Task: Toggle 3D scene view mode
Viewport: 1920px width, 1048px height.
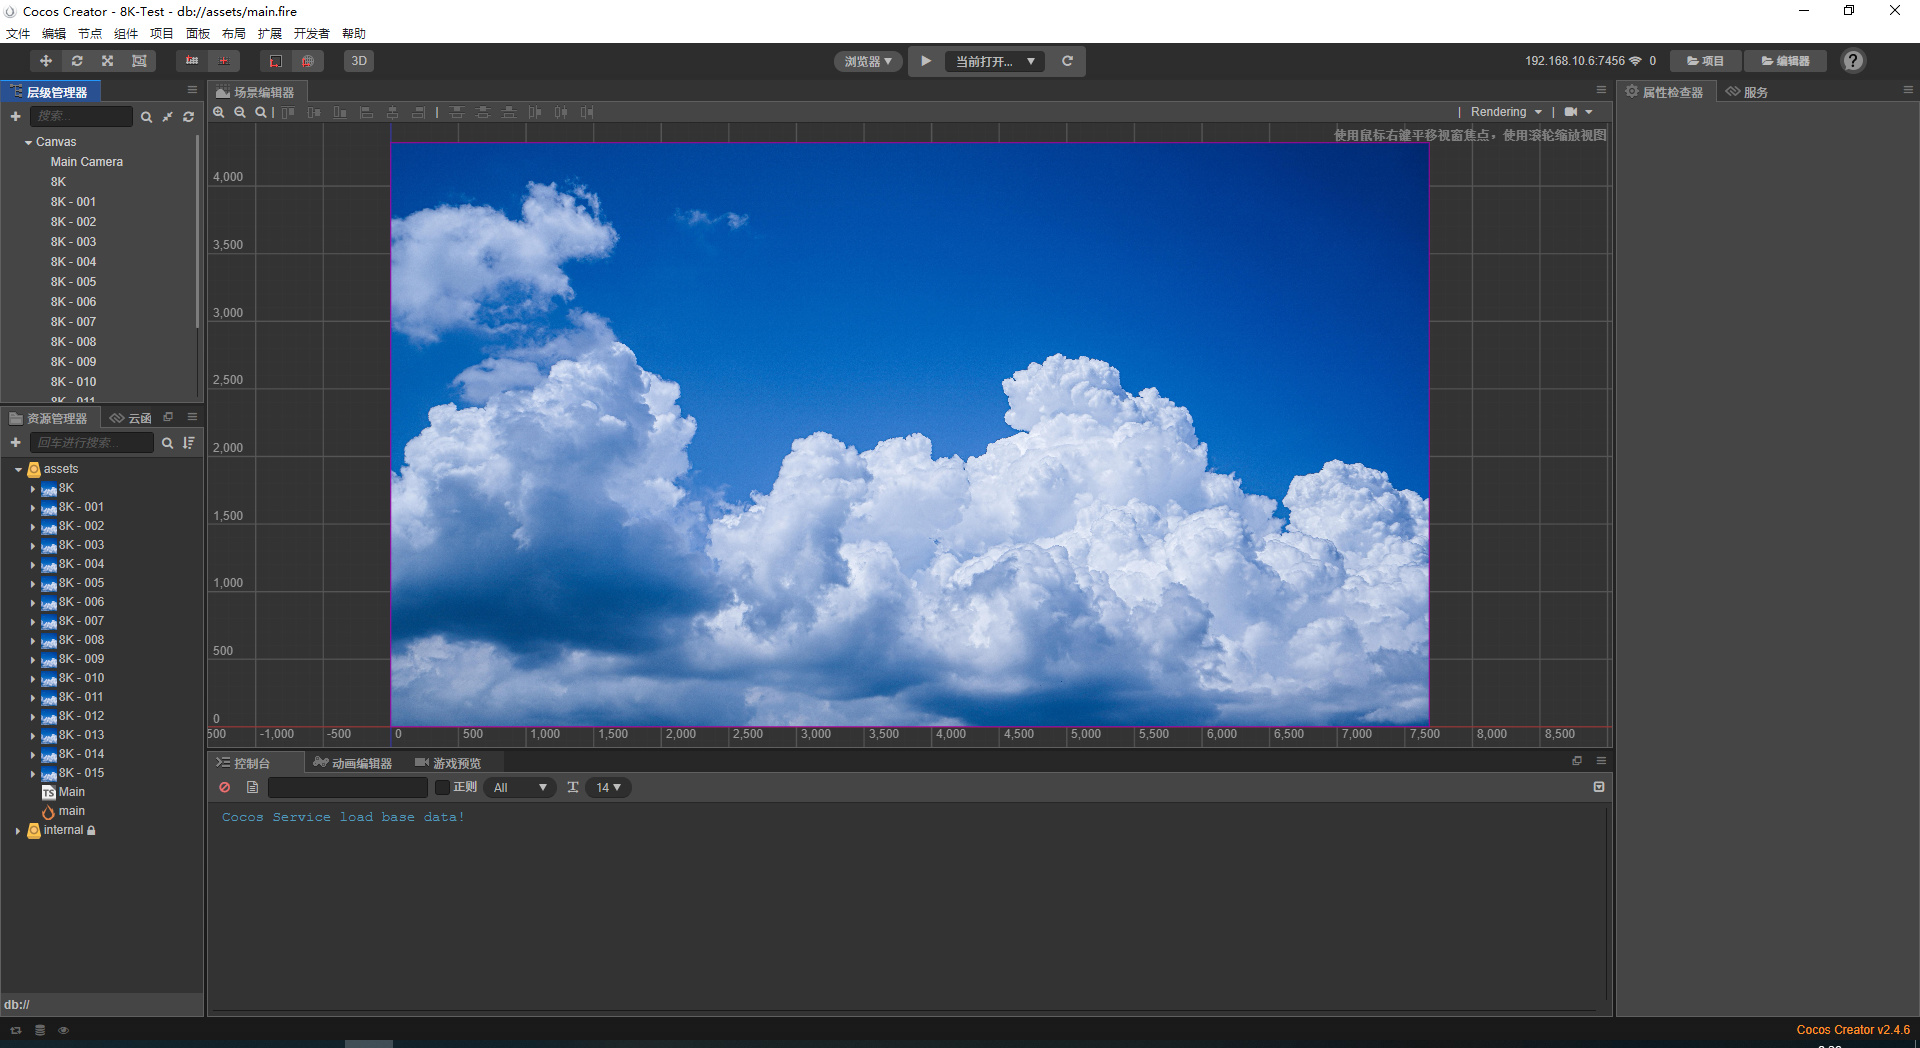Action: click(359, 61)
